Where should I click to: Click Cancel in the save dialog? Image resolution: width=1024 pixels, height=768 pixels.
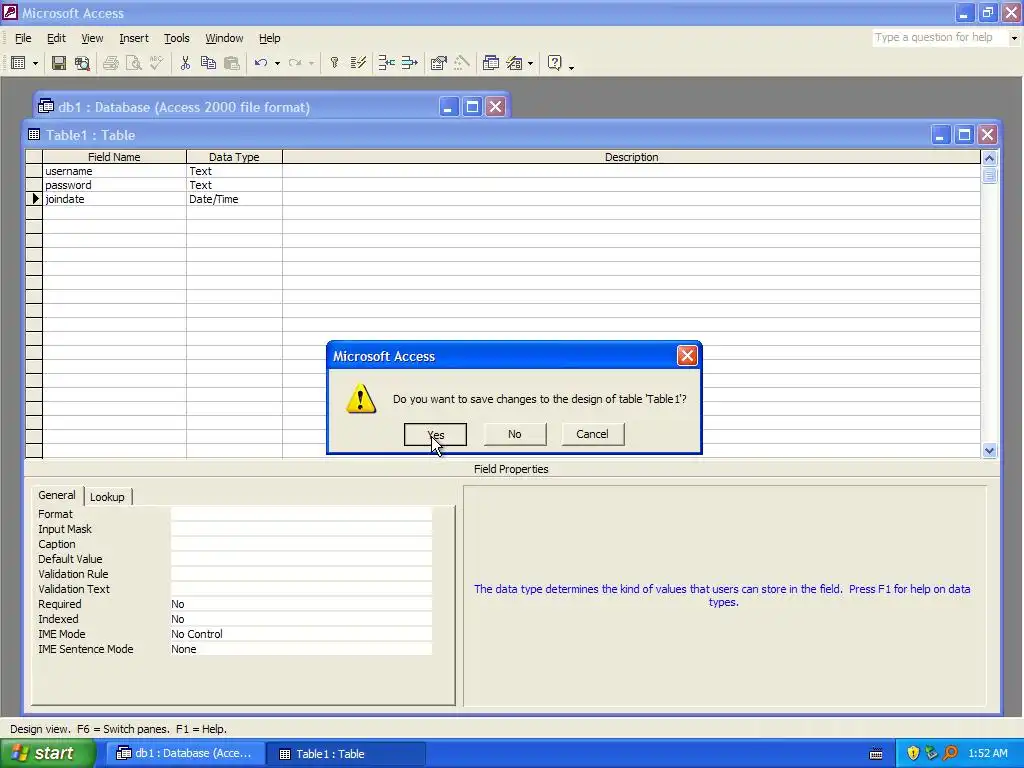592,434
